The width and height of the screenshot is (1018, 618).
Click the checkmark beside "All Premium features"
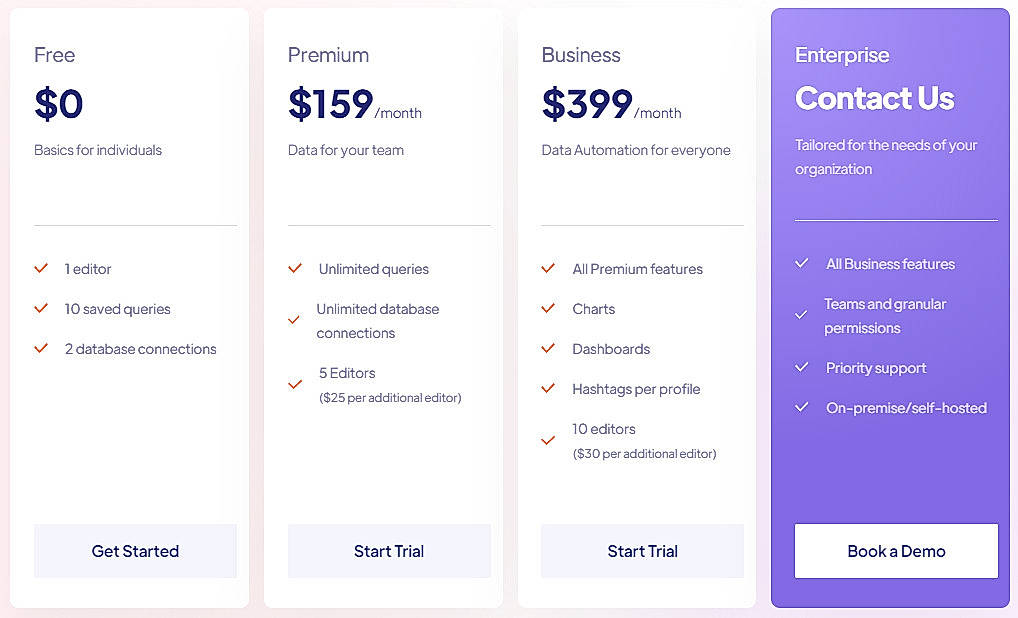click(x=548, y=268)
